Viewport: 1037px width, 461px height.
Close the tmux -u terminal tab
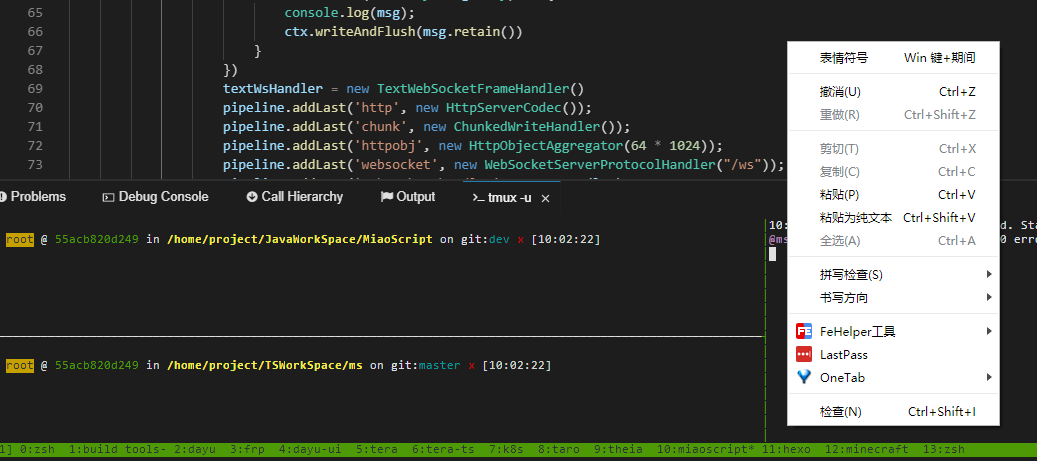[x=546, y=198]
